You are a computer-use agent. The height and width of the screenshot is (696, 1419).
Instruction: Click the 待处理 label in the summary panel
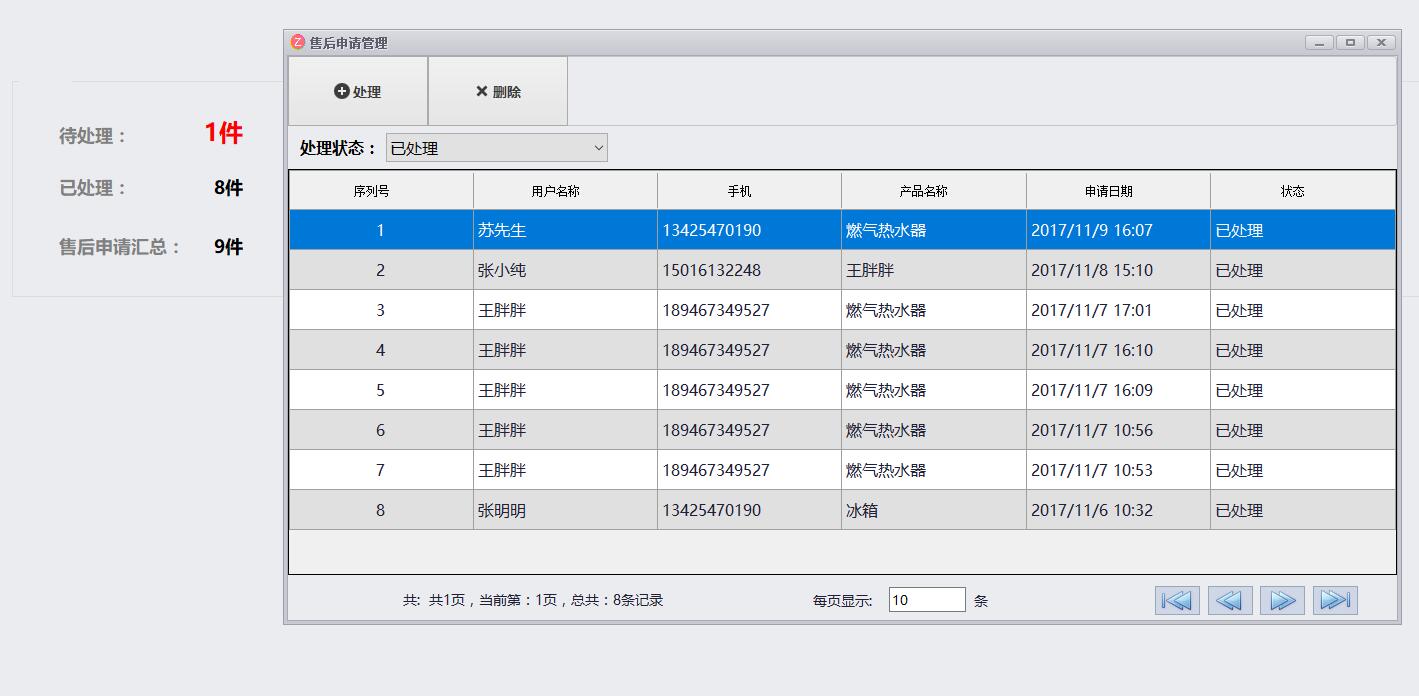(x=92, y=136)
